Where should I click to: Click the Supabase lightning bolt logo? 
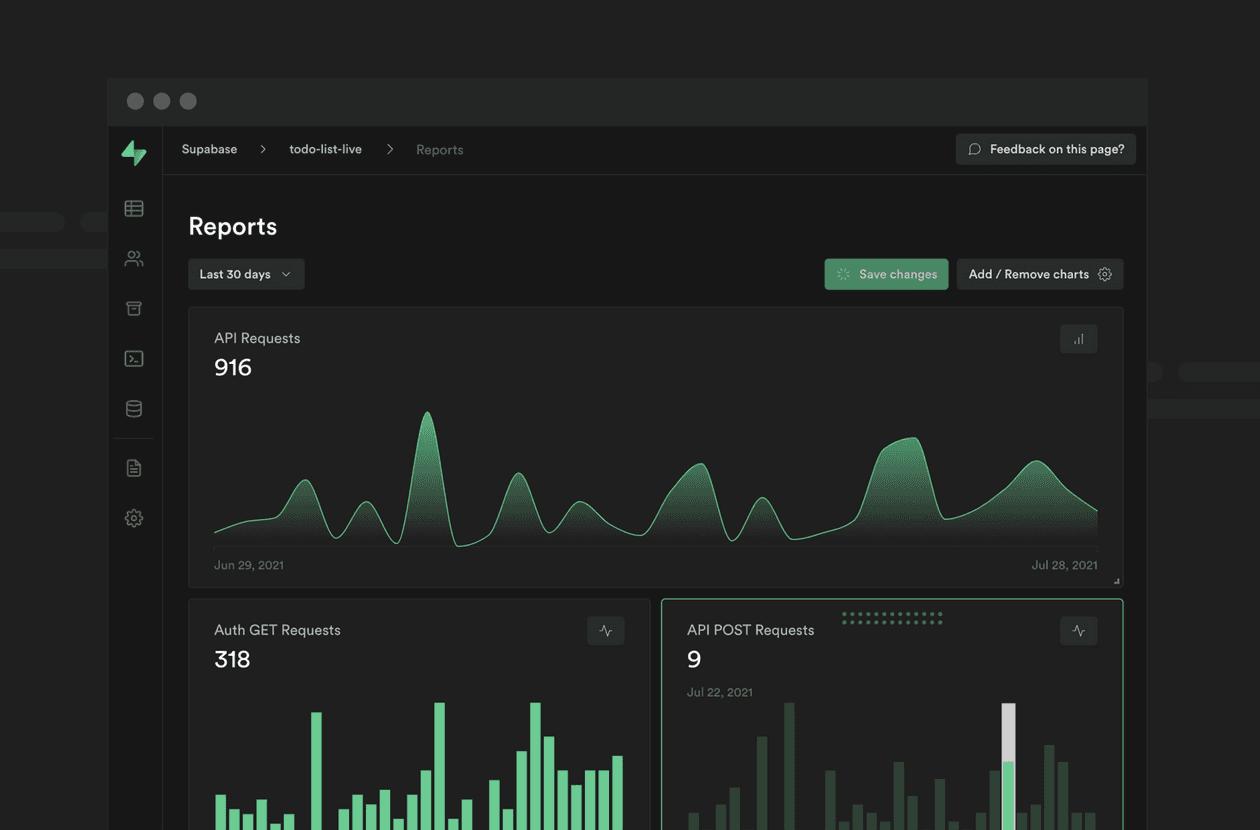134,152
